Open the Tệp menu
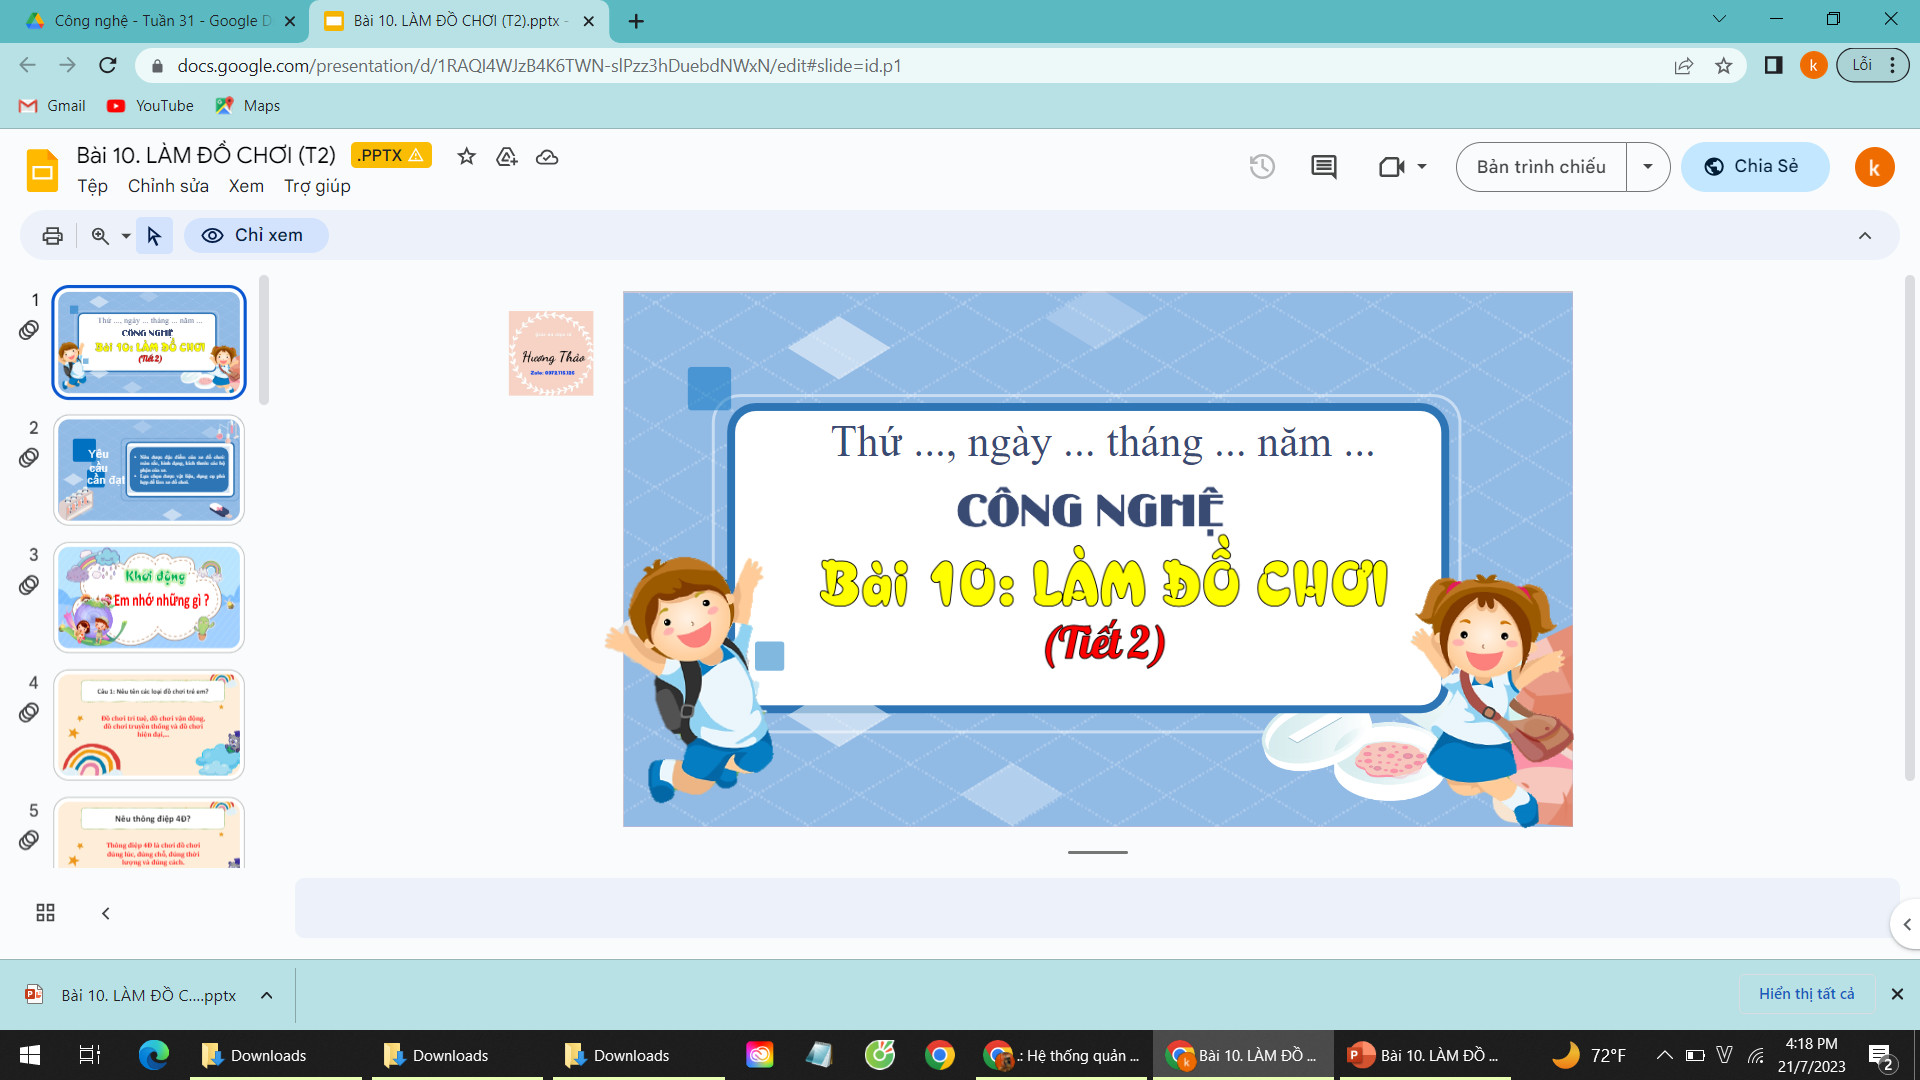This screenshot has width=1920, height=1080. pyautogui.click(x=92, y=186)
